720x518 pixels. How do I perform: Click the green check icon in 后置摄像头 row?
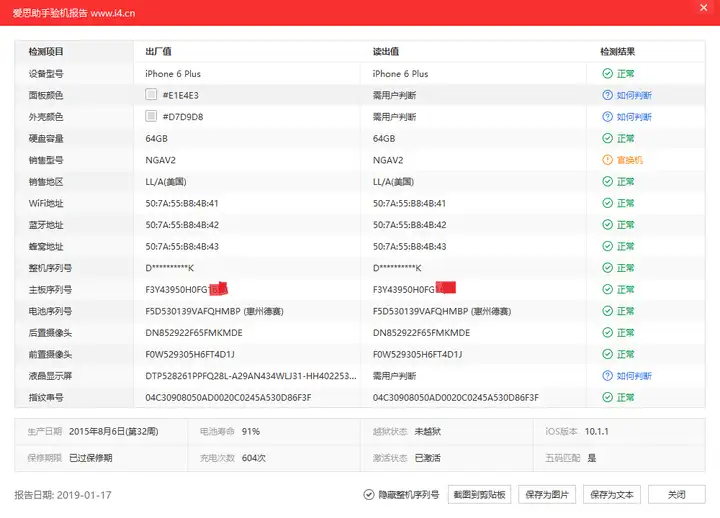[x=607, y=332]
